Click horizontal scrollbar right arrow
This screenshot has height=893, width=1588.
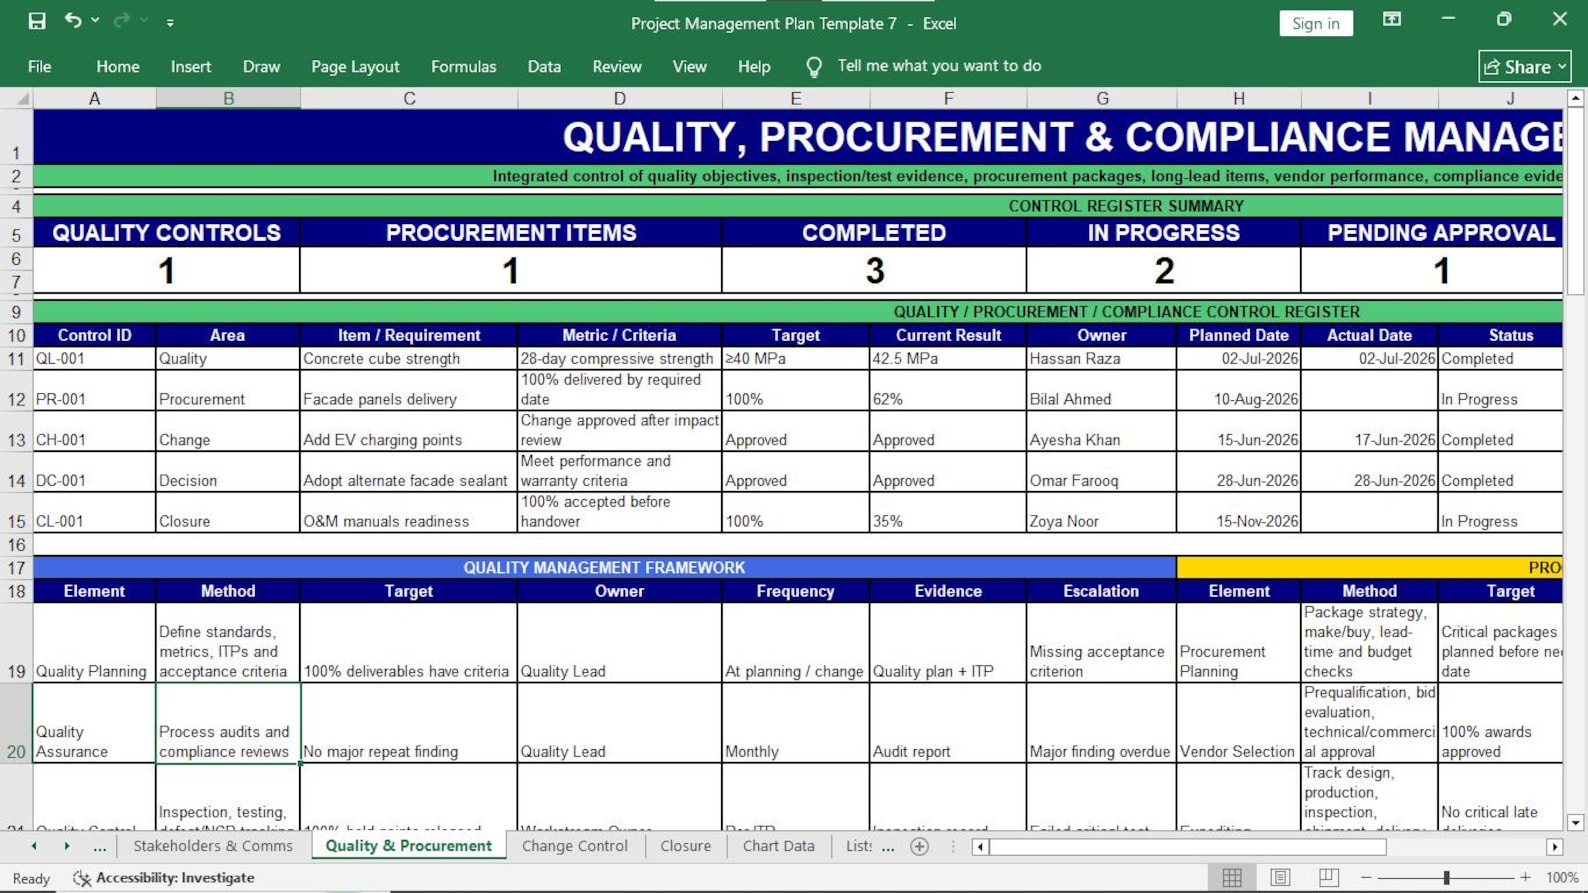(1554, 847)
